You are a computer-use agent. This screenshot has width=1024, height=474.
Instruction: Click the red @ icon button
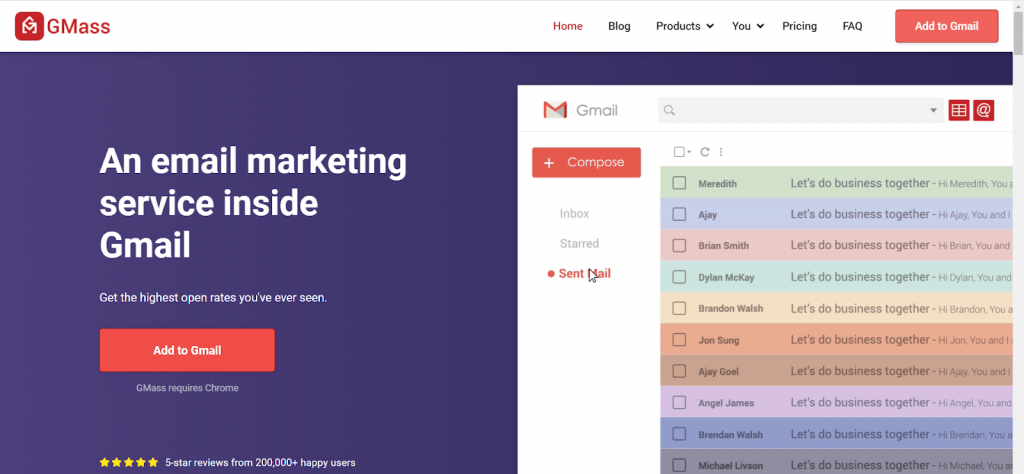984,110
